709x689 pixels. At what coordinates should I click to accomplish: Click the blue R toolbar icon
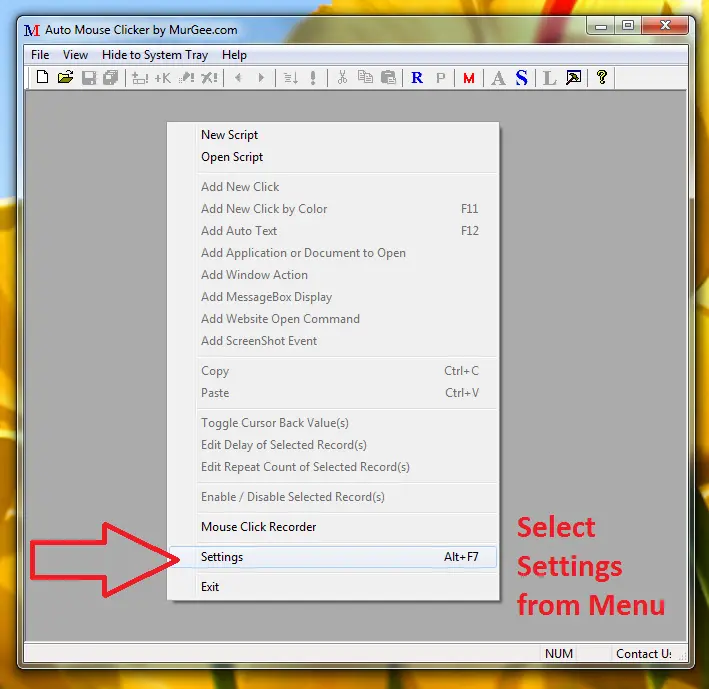tap(417, 78)
